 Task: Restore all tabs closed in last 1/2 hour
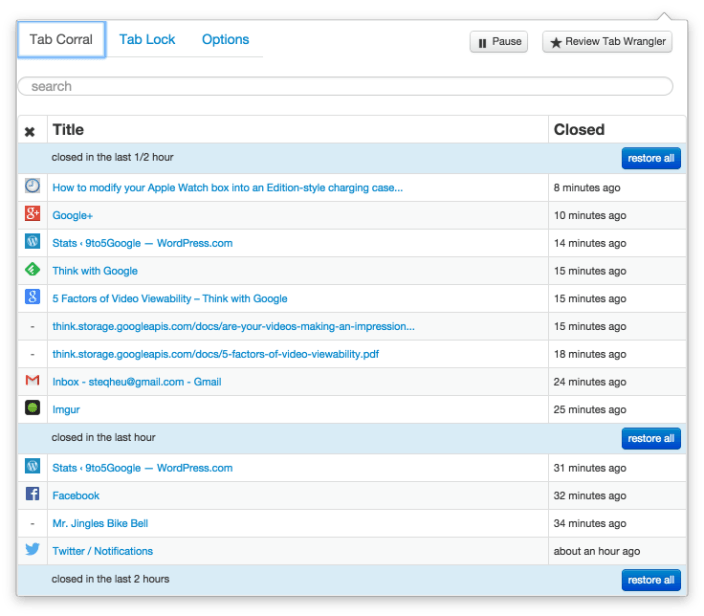click(651, 158)
